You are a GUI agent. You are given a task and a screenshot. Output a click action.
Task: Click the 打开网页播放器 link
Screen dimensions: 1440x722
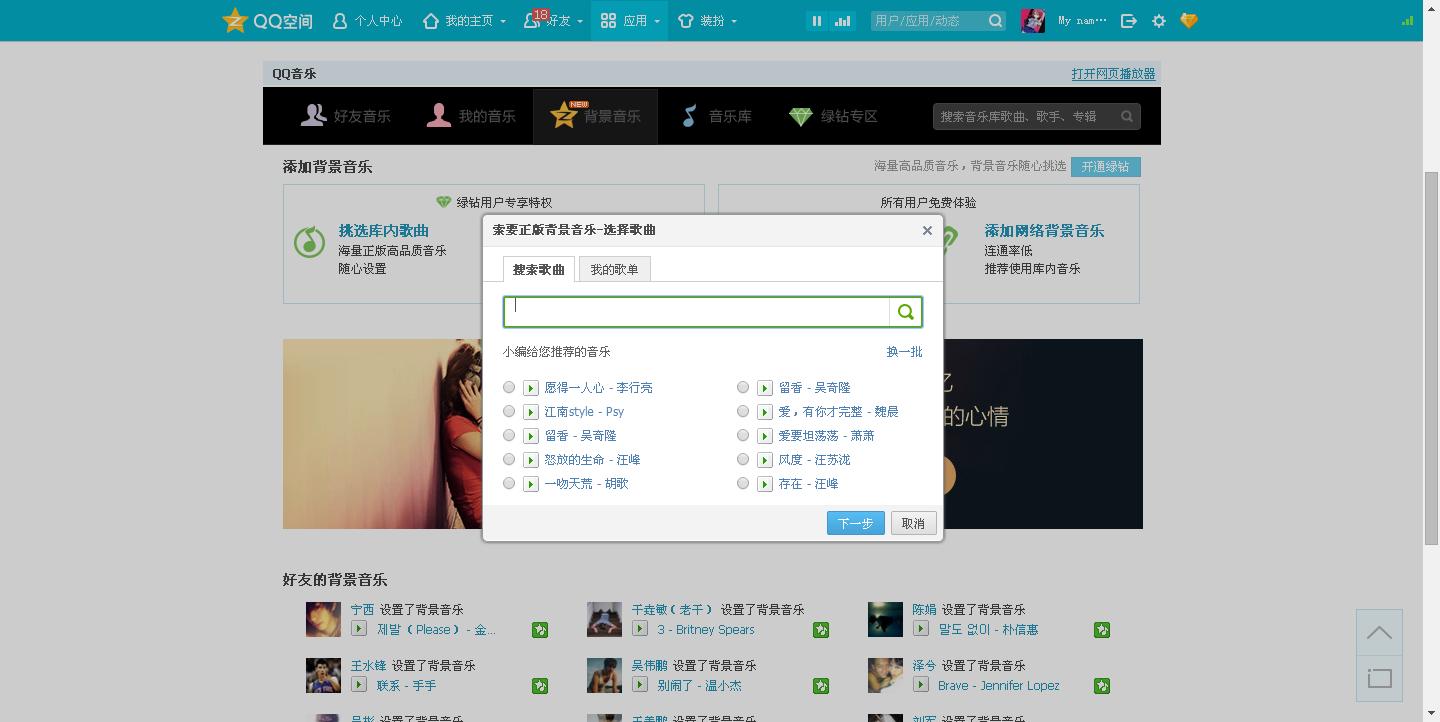1113,74
